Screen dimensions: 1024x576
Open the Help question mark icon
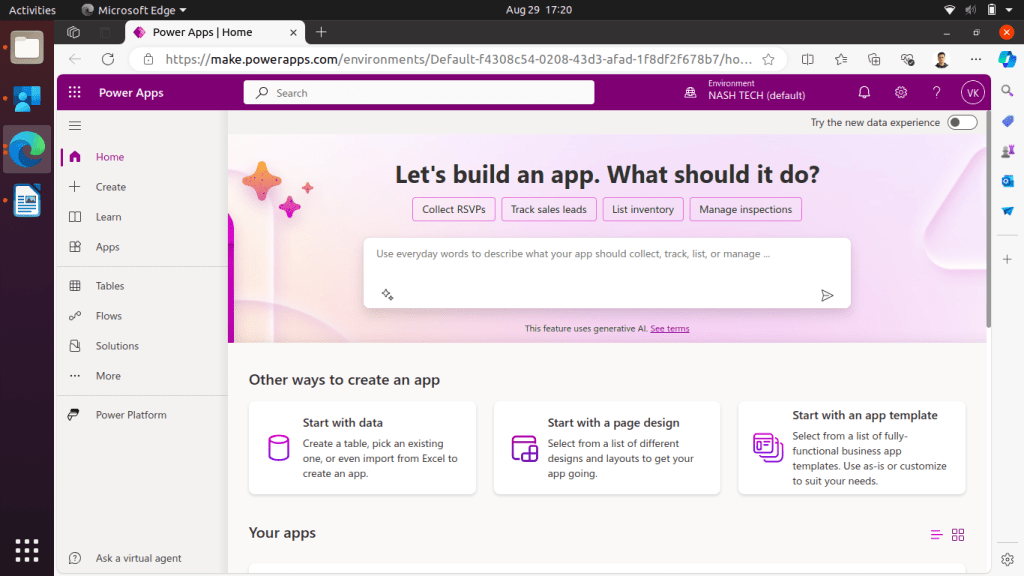pos(936,91)
